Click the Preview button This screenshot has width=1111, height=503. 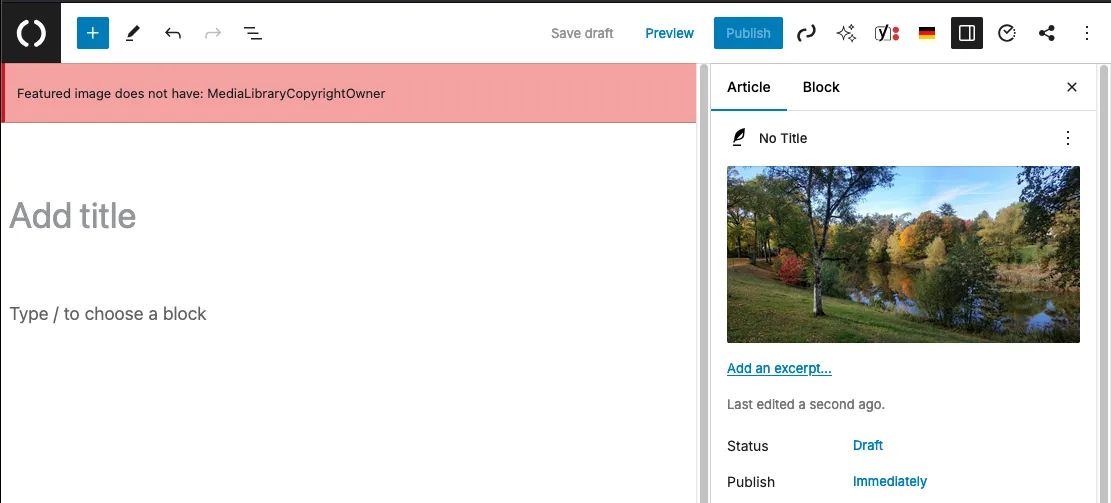[x=670, y=33]
